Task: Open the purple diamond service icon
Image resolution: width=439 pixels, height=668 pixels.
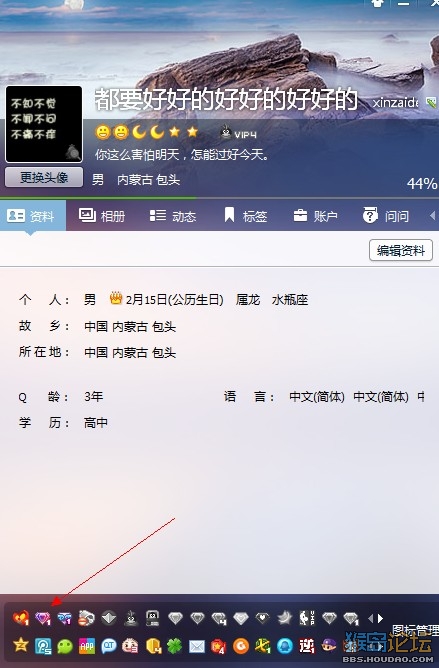Action: tap(43, 618)
